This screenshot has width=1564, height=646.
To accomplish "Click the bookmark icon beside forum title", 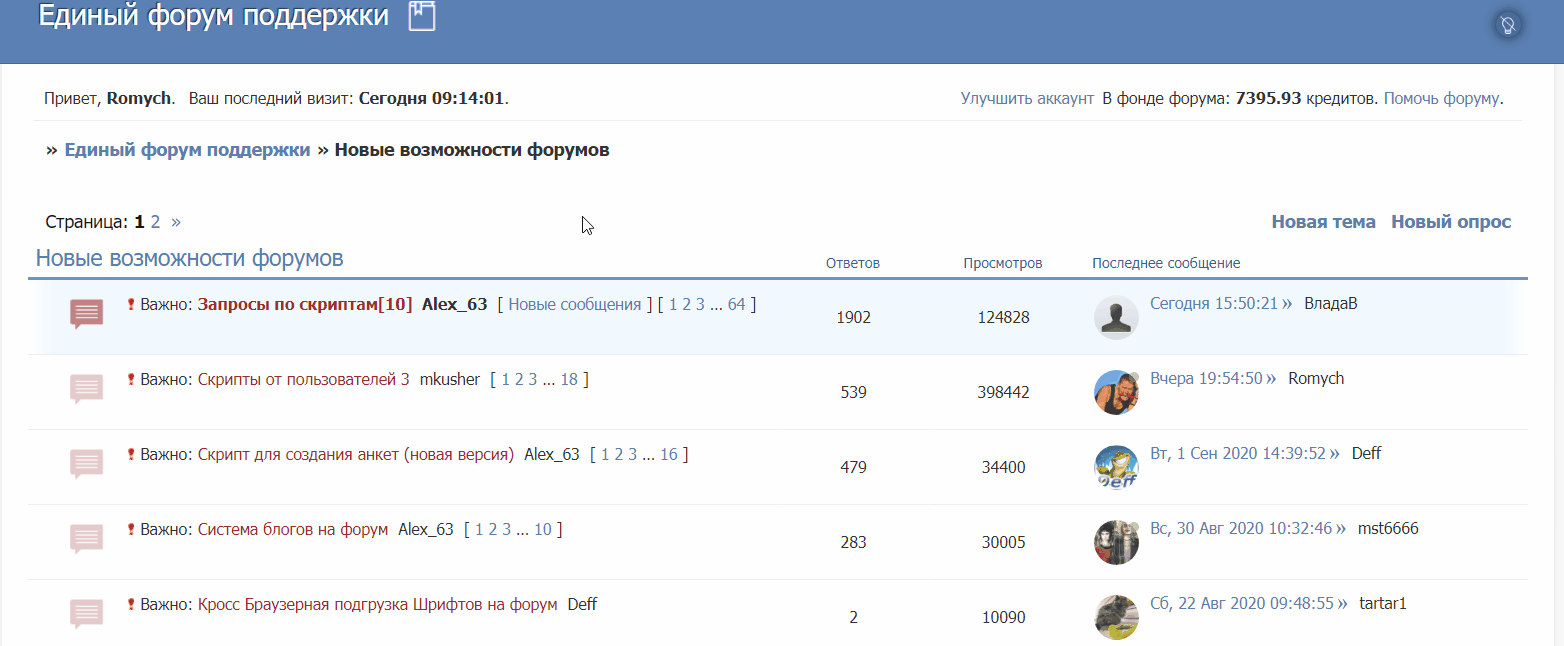I will (x=422, y=17).
